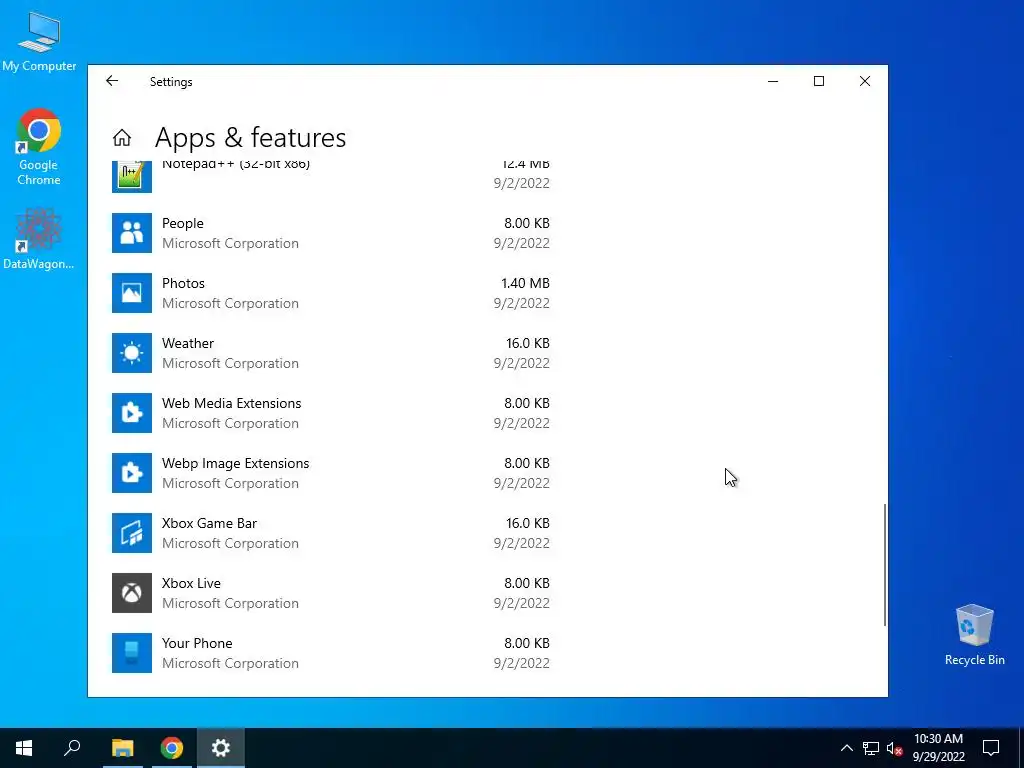
Task: Click the Xbox Game Bar size 16.0 KB
Action: (x=528, y=524)
